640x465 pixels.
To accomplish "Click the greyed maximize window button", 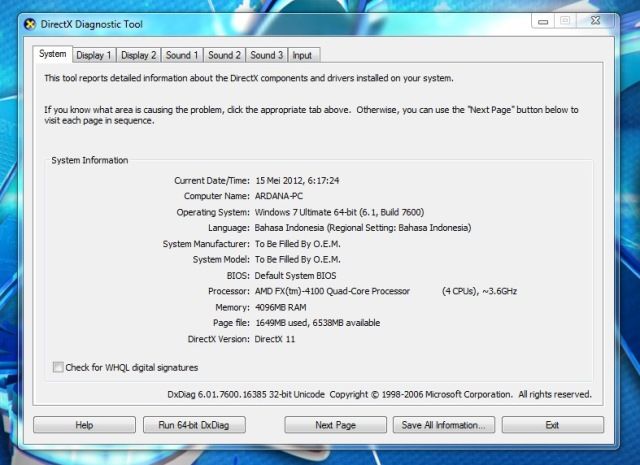I will [565, 21].
